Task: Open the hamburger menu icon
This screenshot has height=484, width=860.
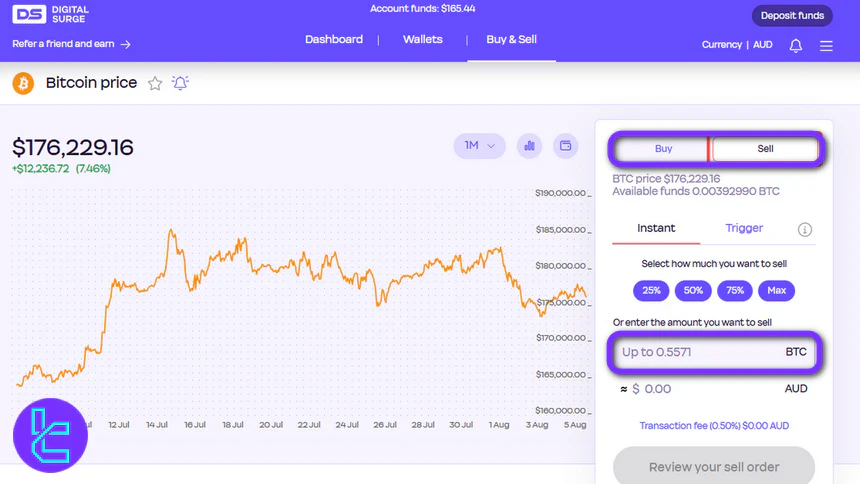Action: pyautogui.click(x=826, y=46)
